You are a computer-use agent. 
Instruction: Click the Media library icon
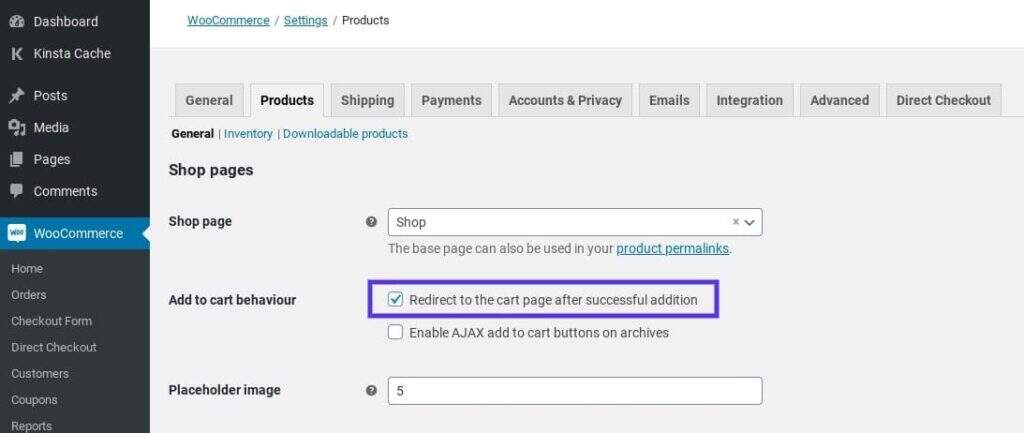pyautogui.click(x=17, y=128)
